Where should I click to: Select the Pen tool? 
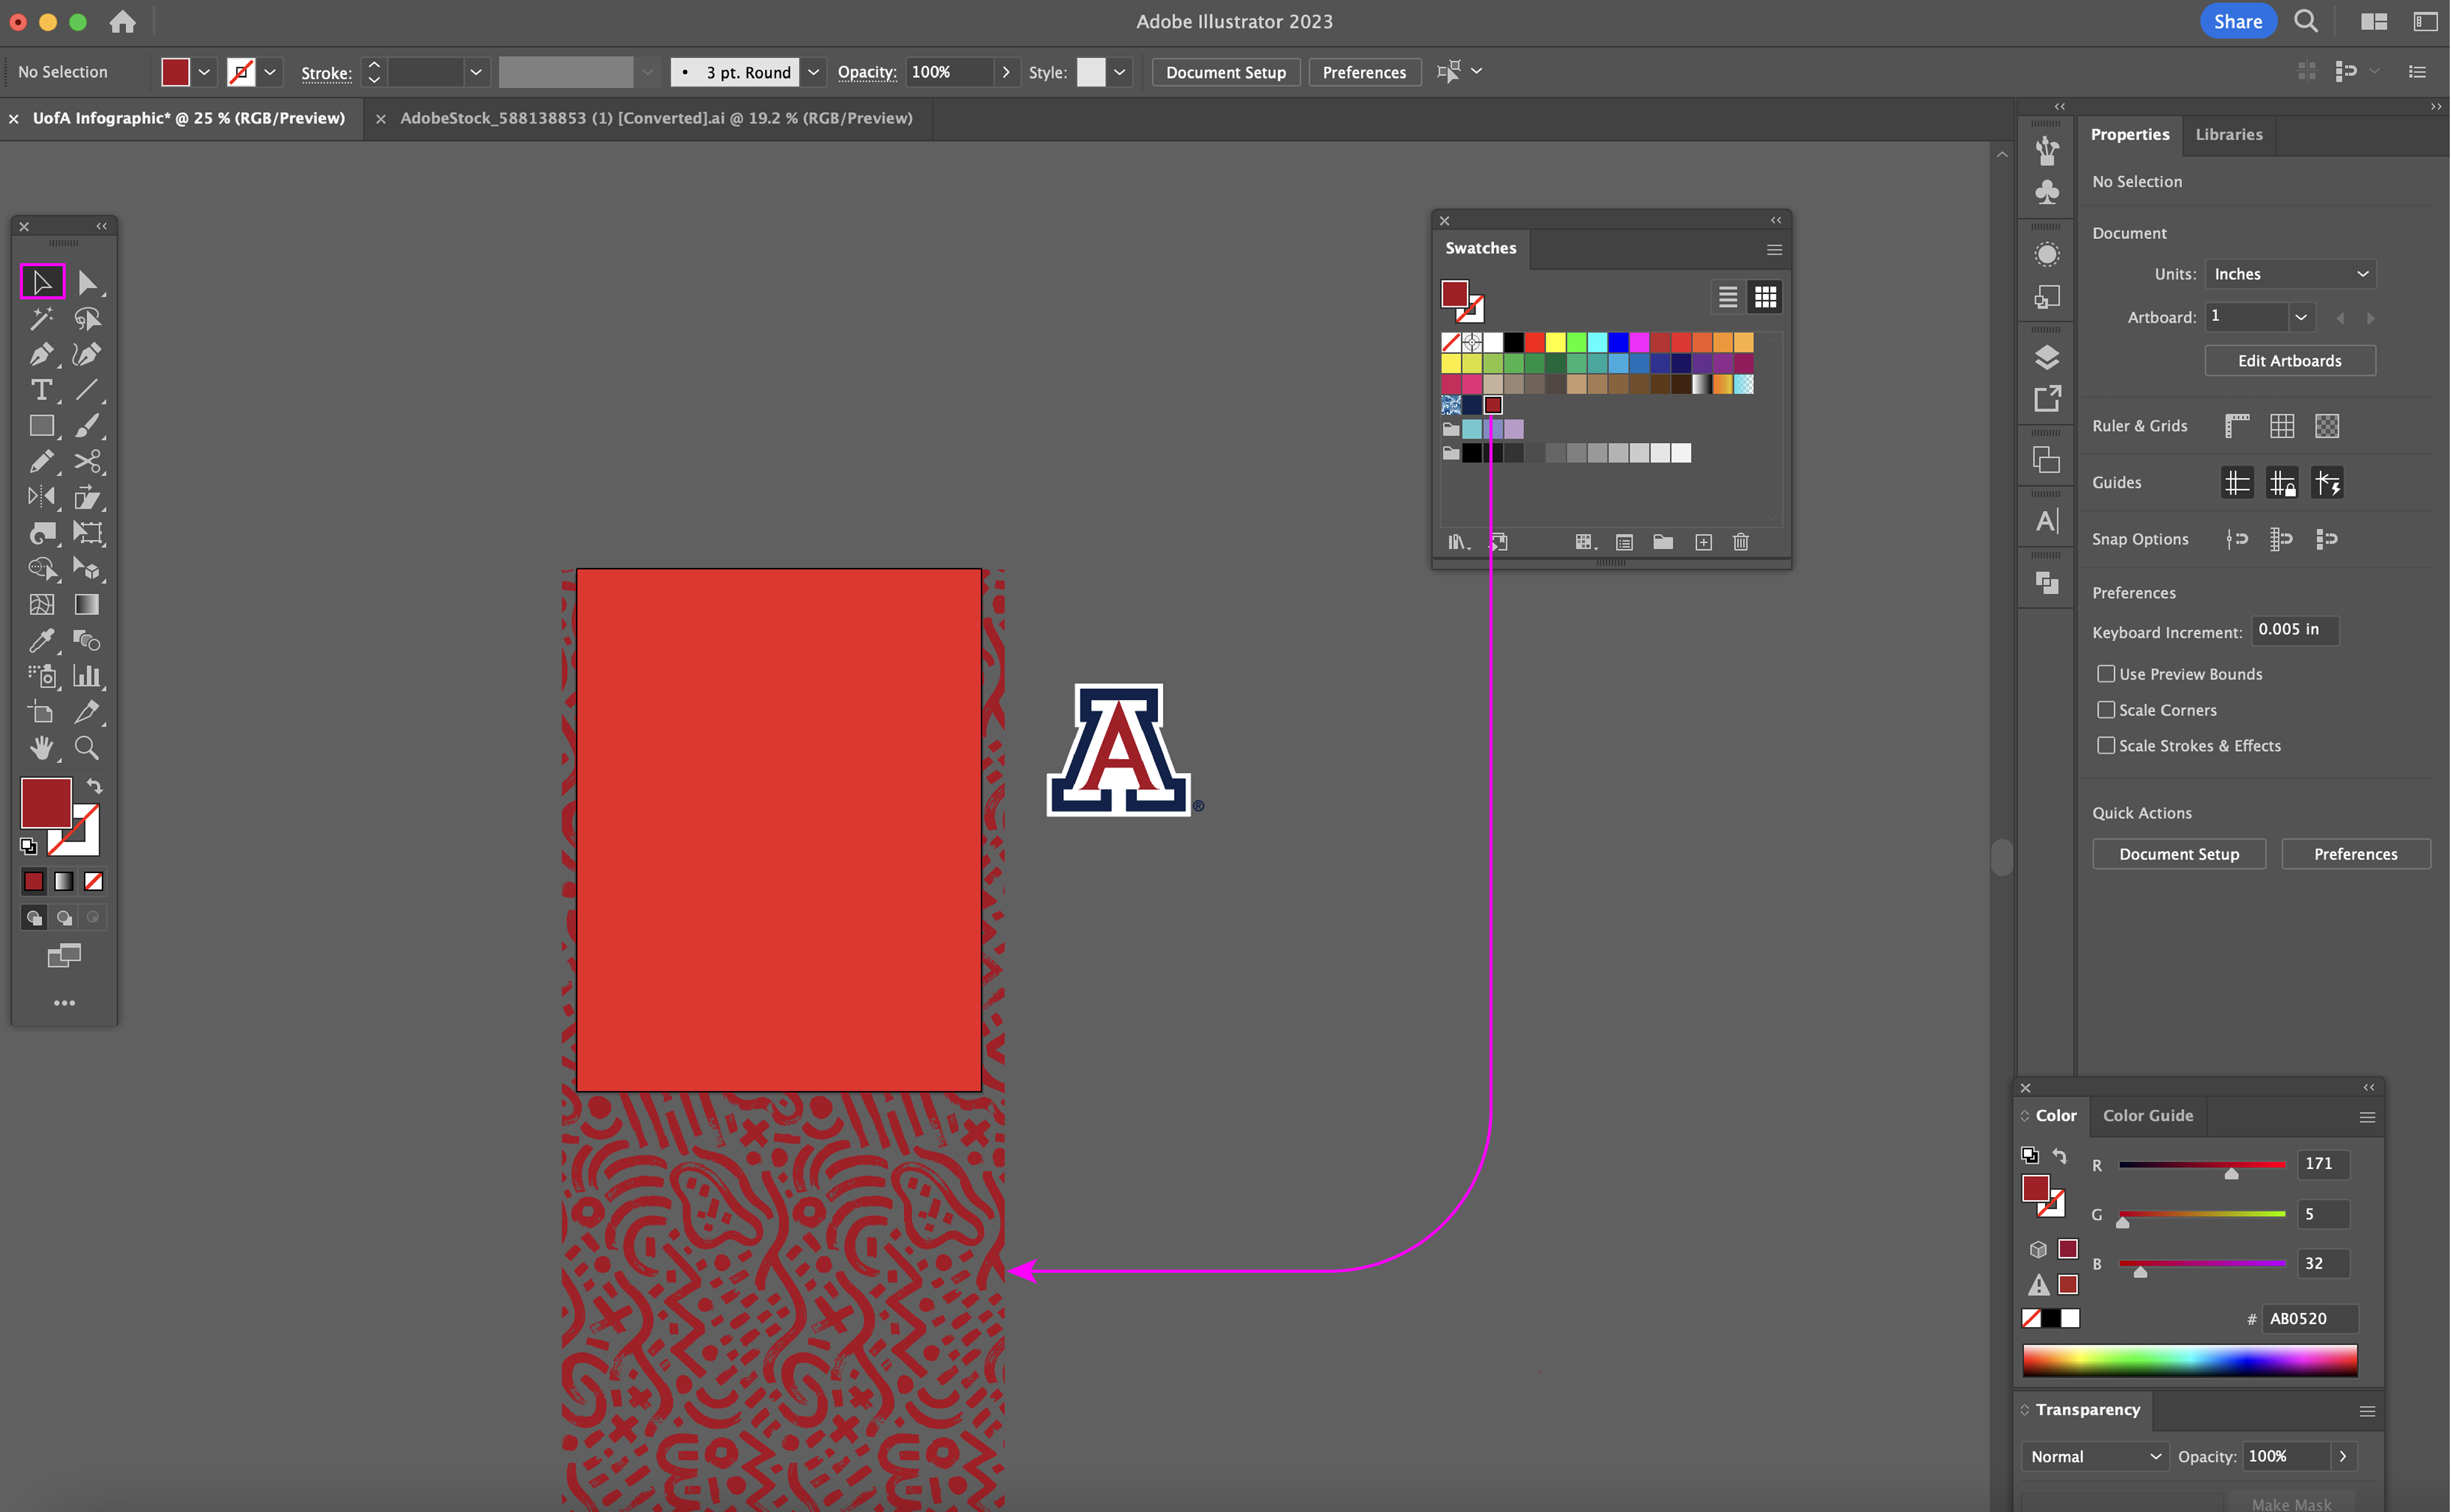(x=41, y=355)
